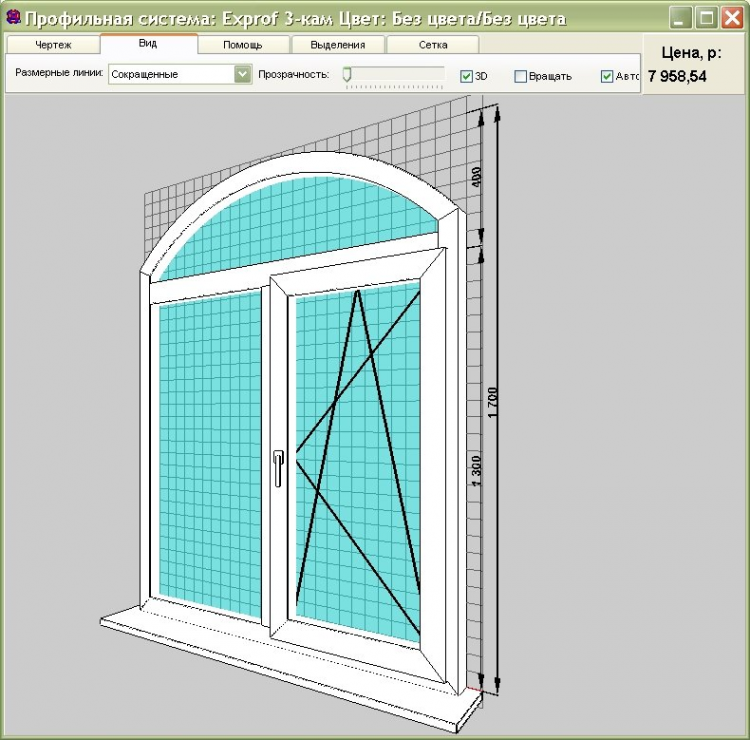The image size is (750, 740).
Task: Switch to the Сетка tab
Action: 433,45
